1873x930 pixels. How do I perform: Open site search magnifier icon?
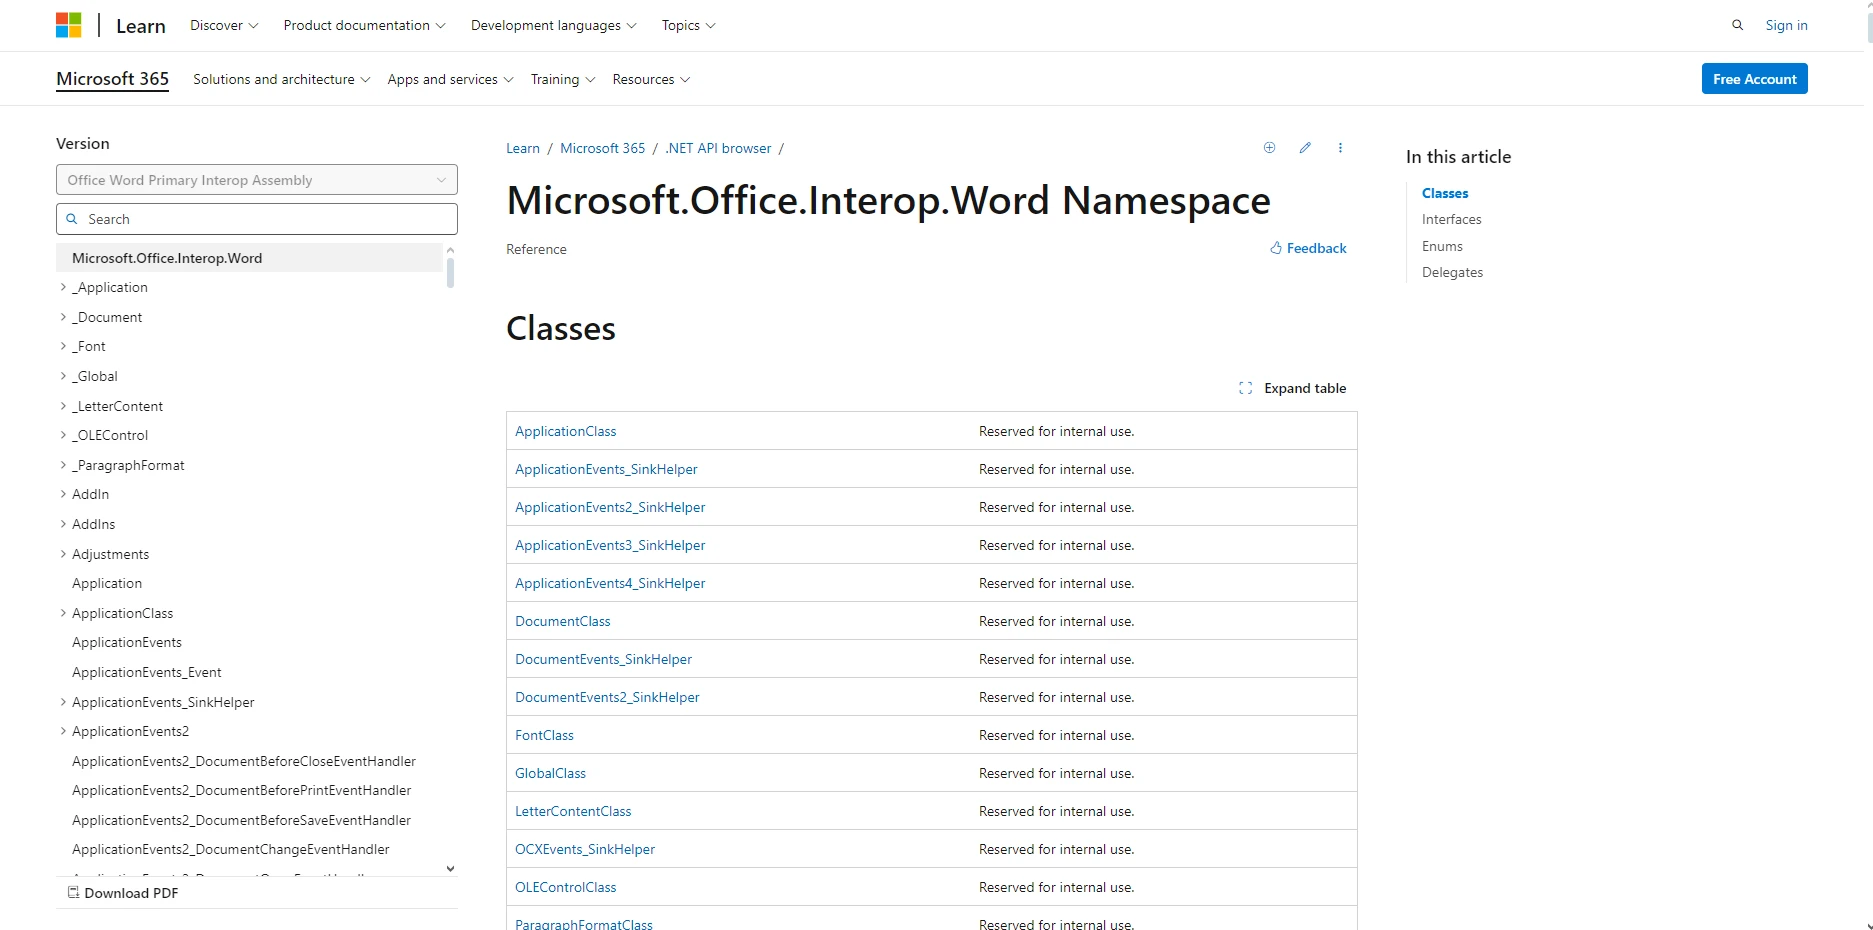pos(1737,25)
